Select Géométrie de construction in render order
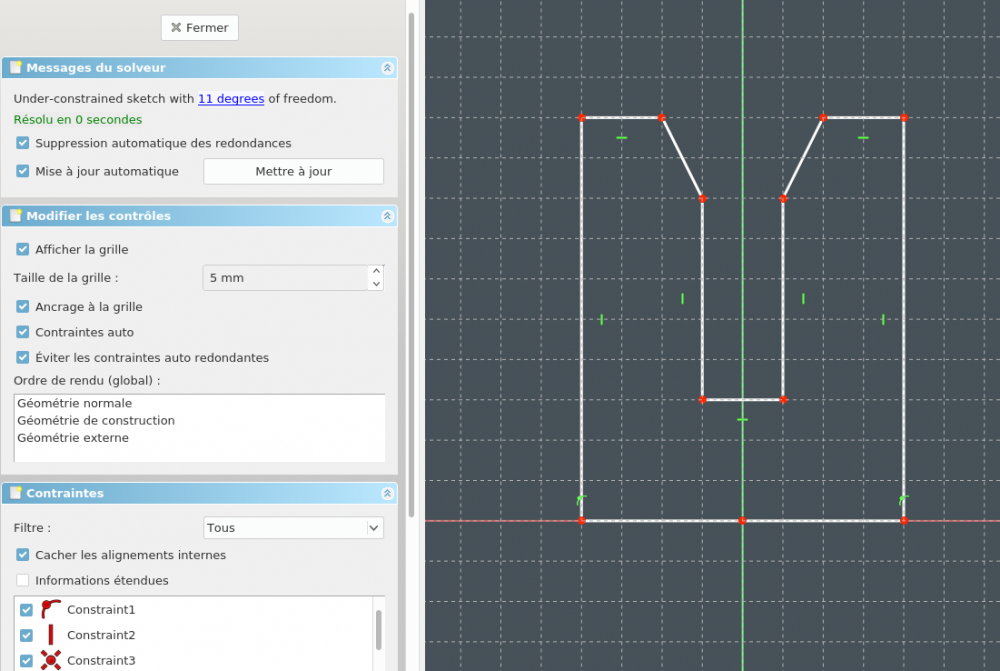This screenshot has width=1000, height=671. [x=96, y=420]
